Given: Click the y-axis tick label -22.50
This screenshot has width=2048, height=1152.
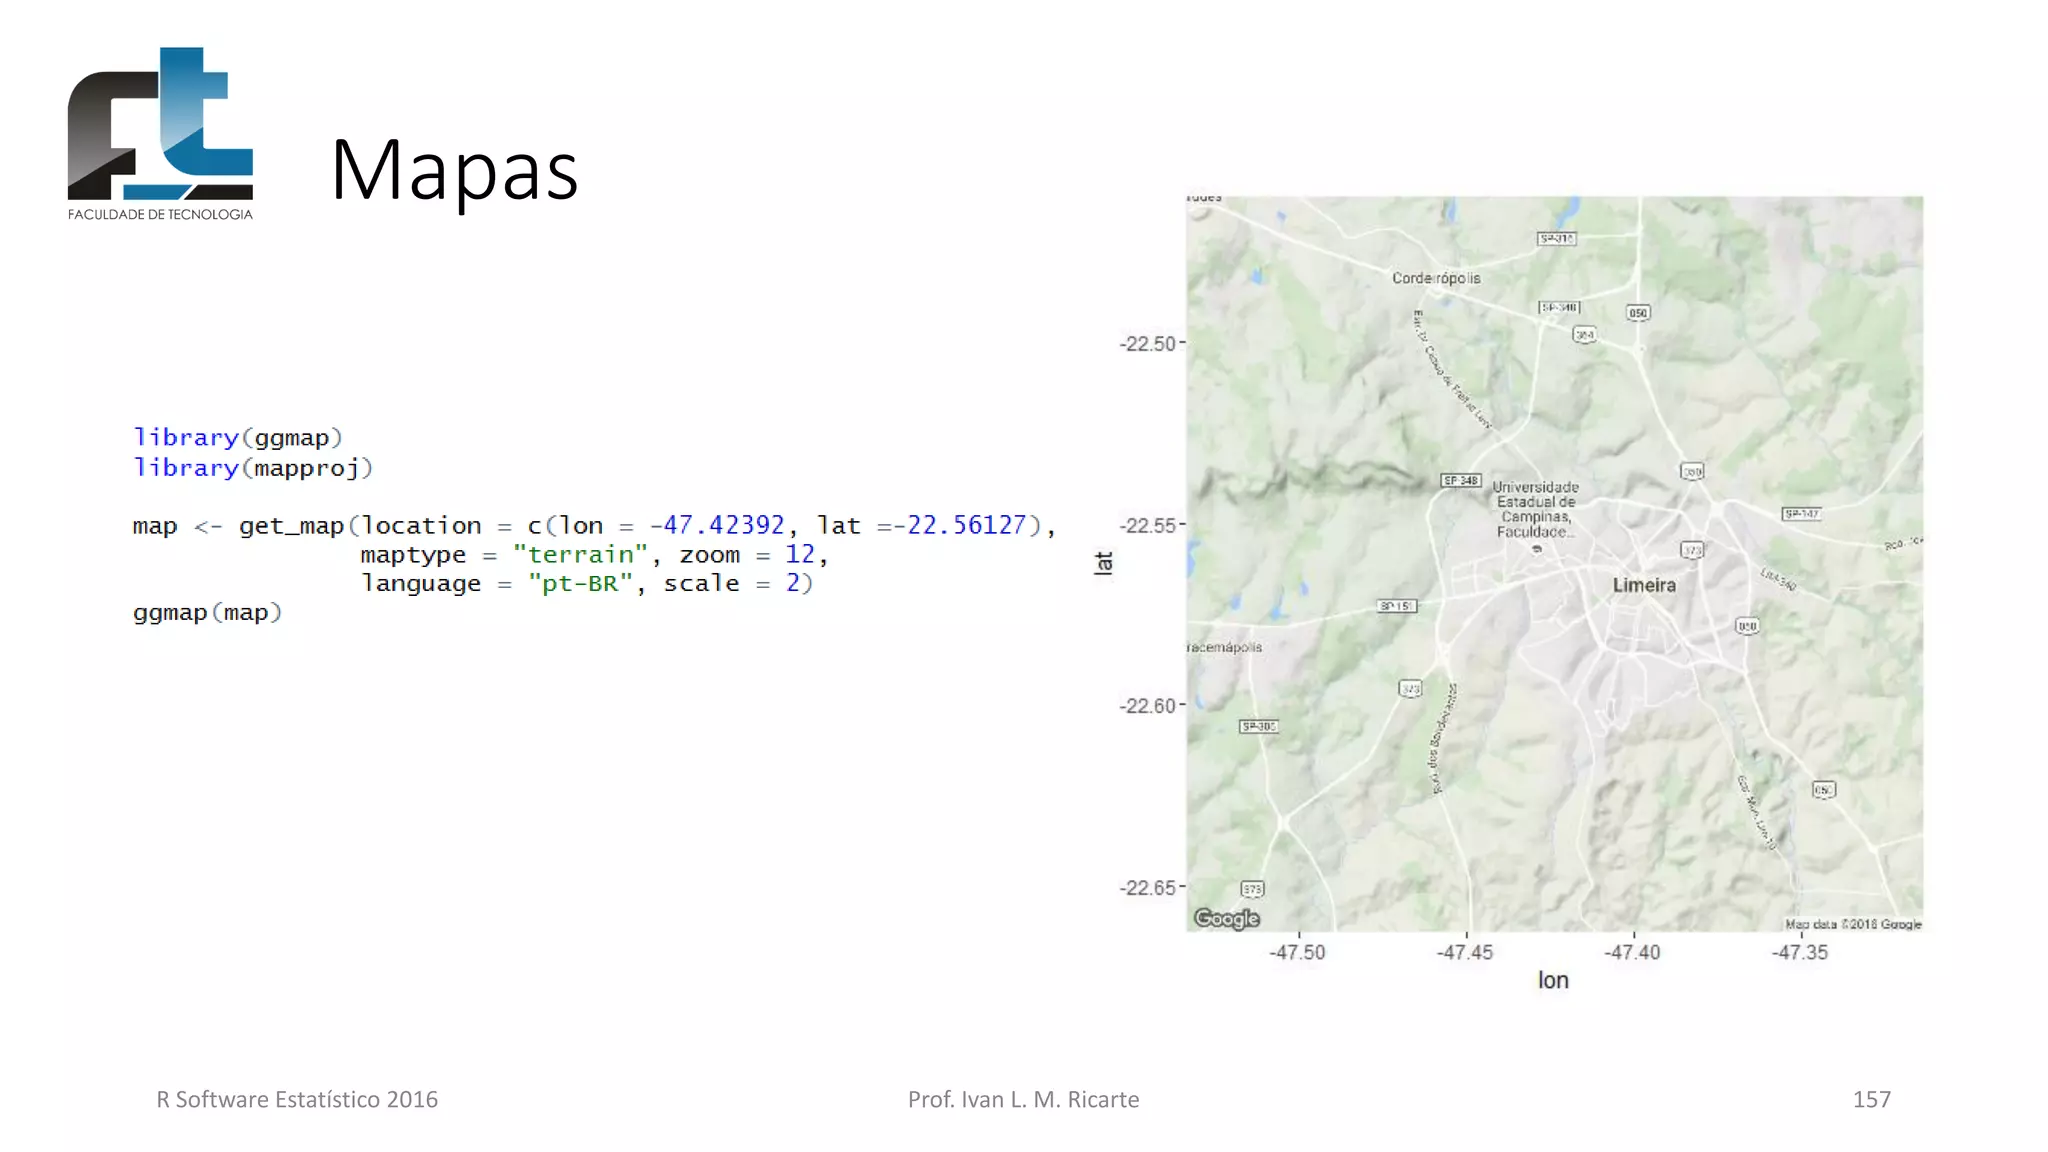Looking at the screenshot, I should point(1147,344).
